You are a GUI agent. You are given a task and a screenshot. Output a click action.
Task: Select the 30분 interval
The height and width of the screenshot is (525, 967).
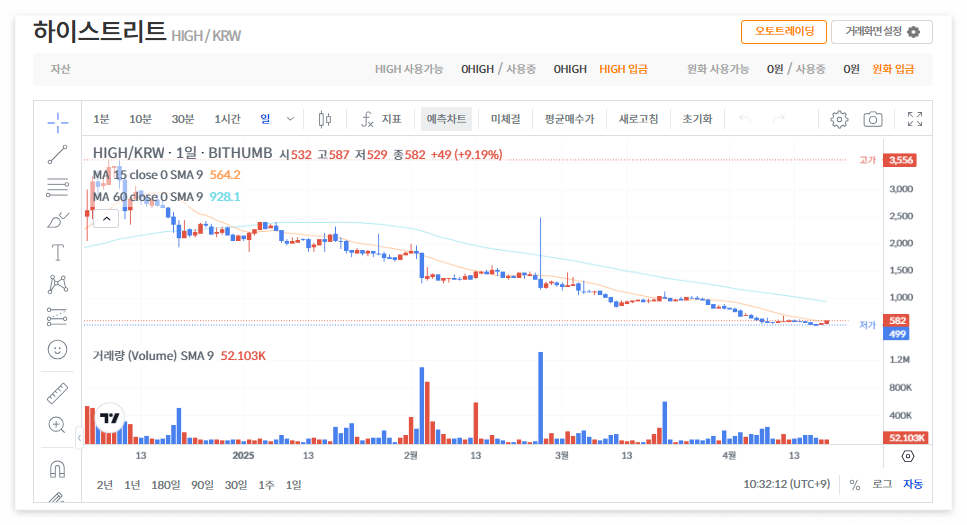point(183,119)
